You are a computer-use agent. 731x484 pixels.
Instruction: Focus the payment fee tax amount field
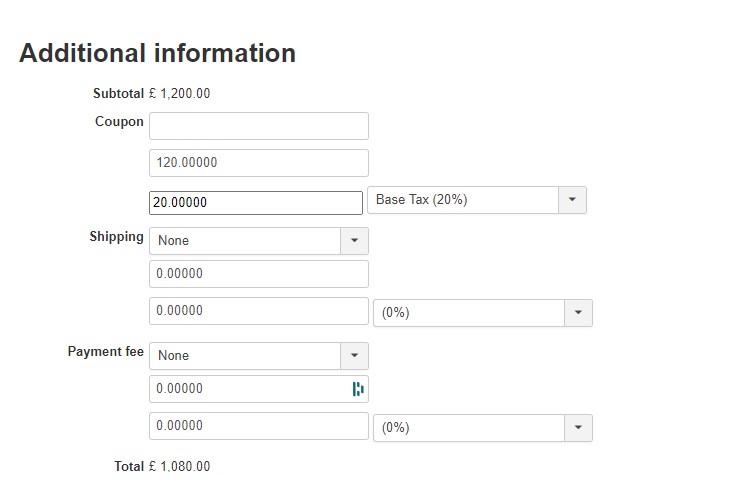click(x=258, y=426)
